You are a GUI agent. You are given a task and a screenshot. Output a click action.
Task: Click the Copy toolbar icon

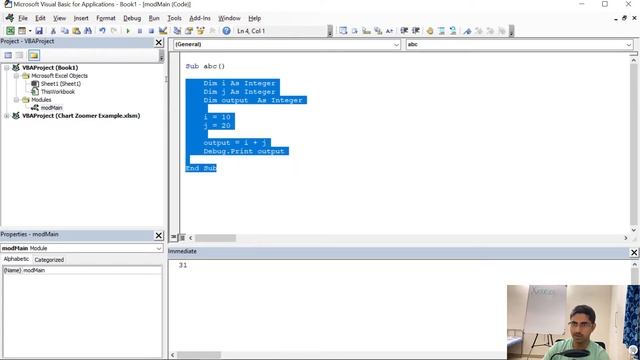point(64,31)
